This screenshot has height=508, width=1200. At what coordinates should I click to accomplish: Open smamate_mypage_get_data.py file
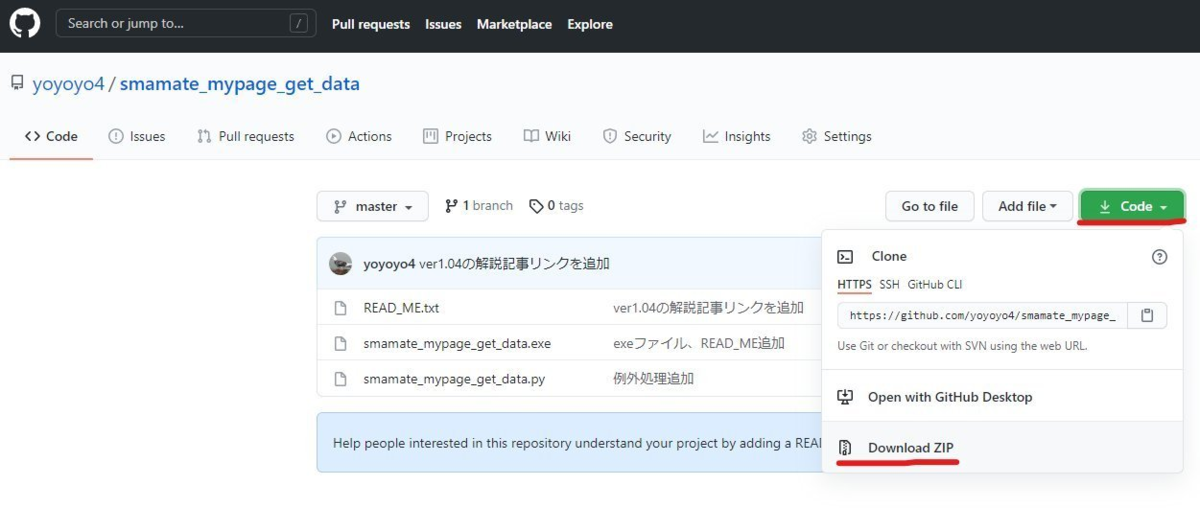[454, 379]
